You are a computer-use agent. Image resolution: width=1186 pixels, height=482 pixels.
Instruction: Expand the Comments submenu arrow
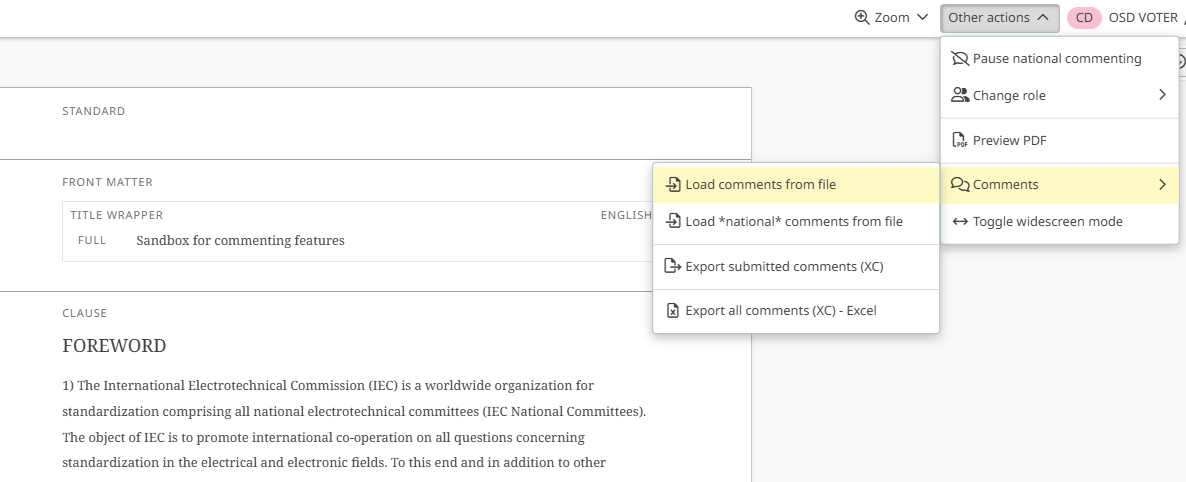click(1162, 185)
